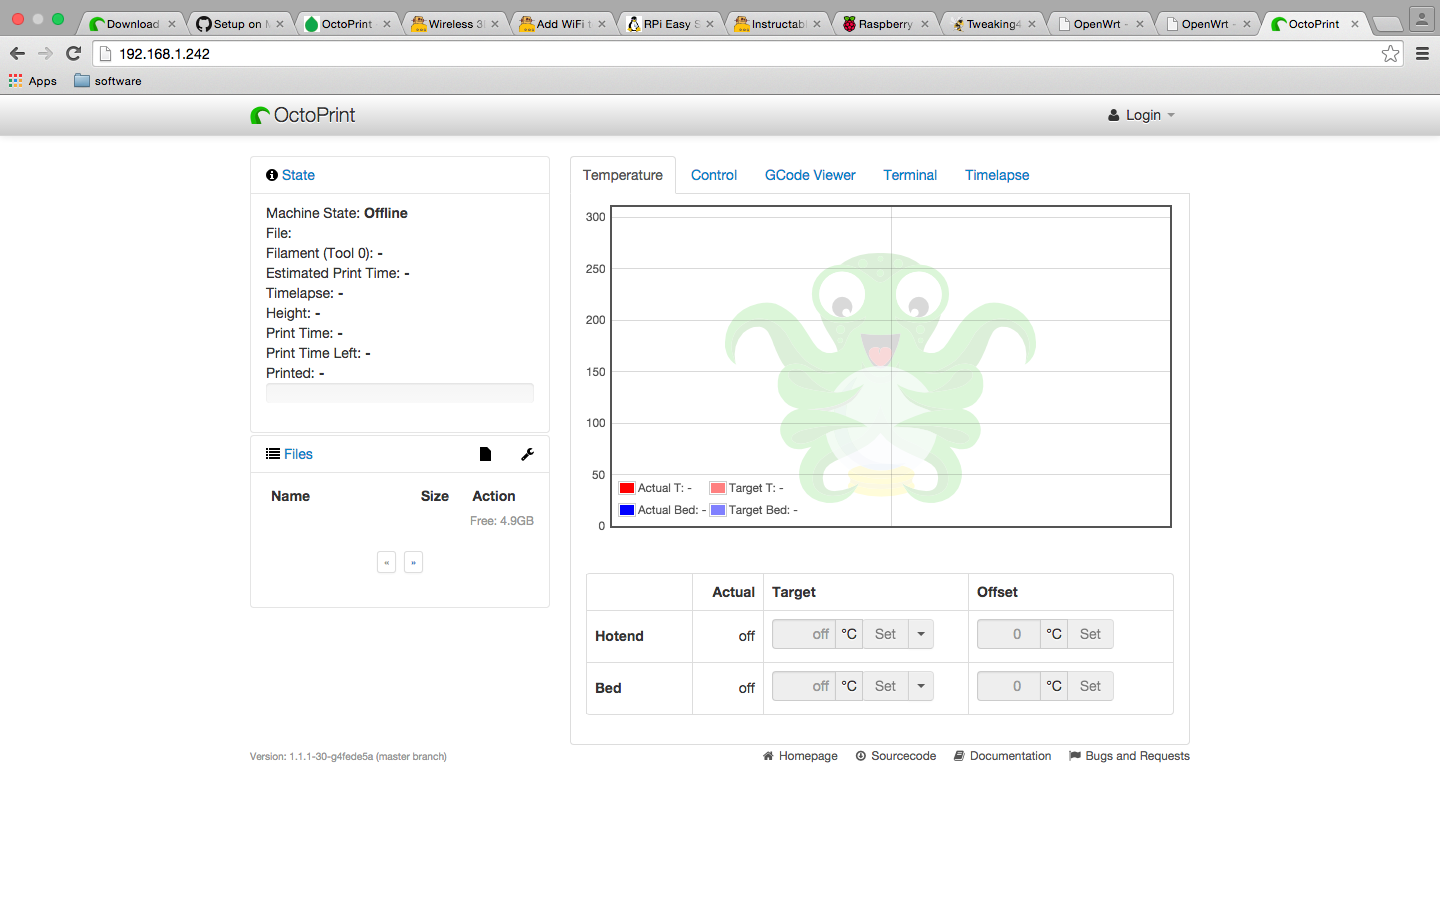Switch to the Control tab

point(714,175)
